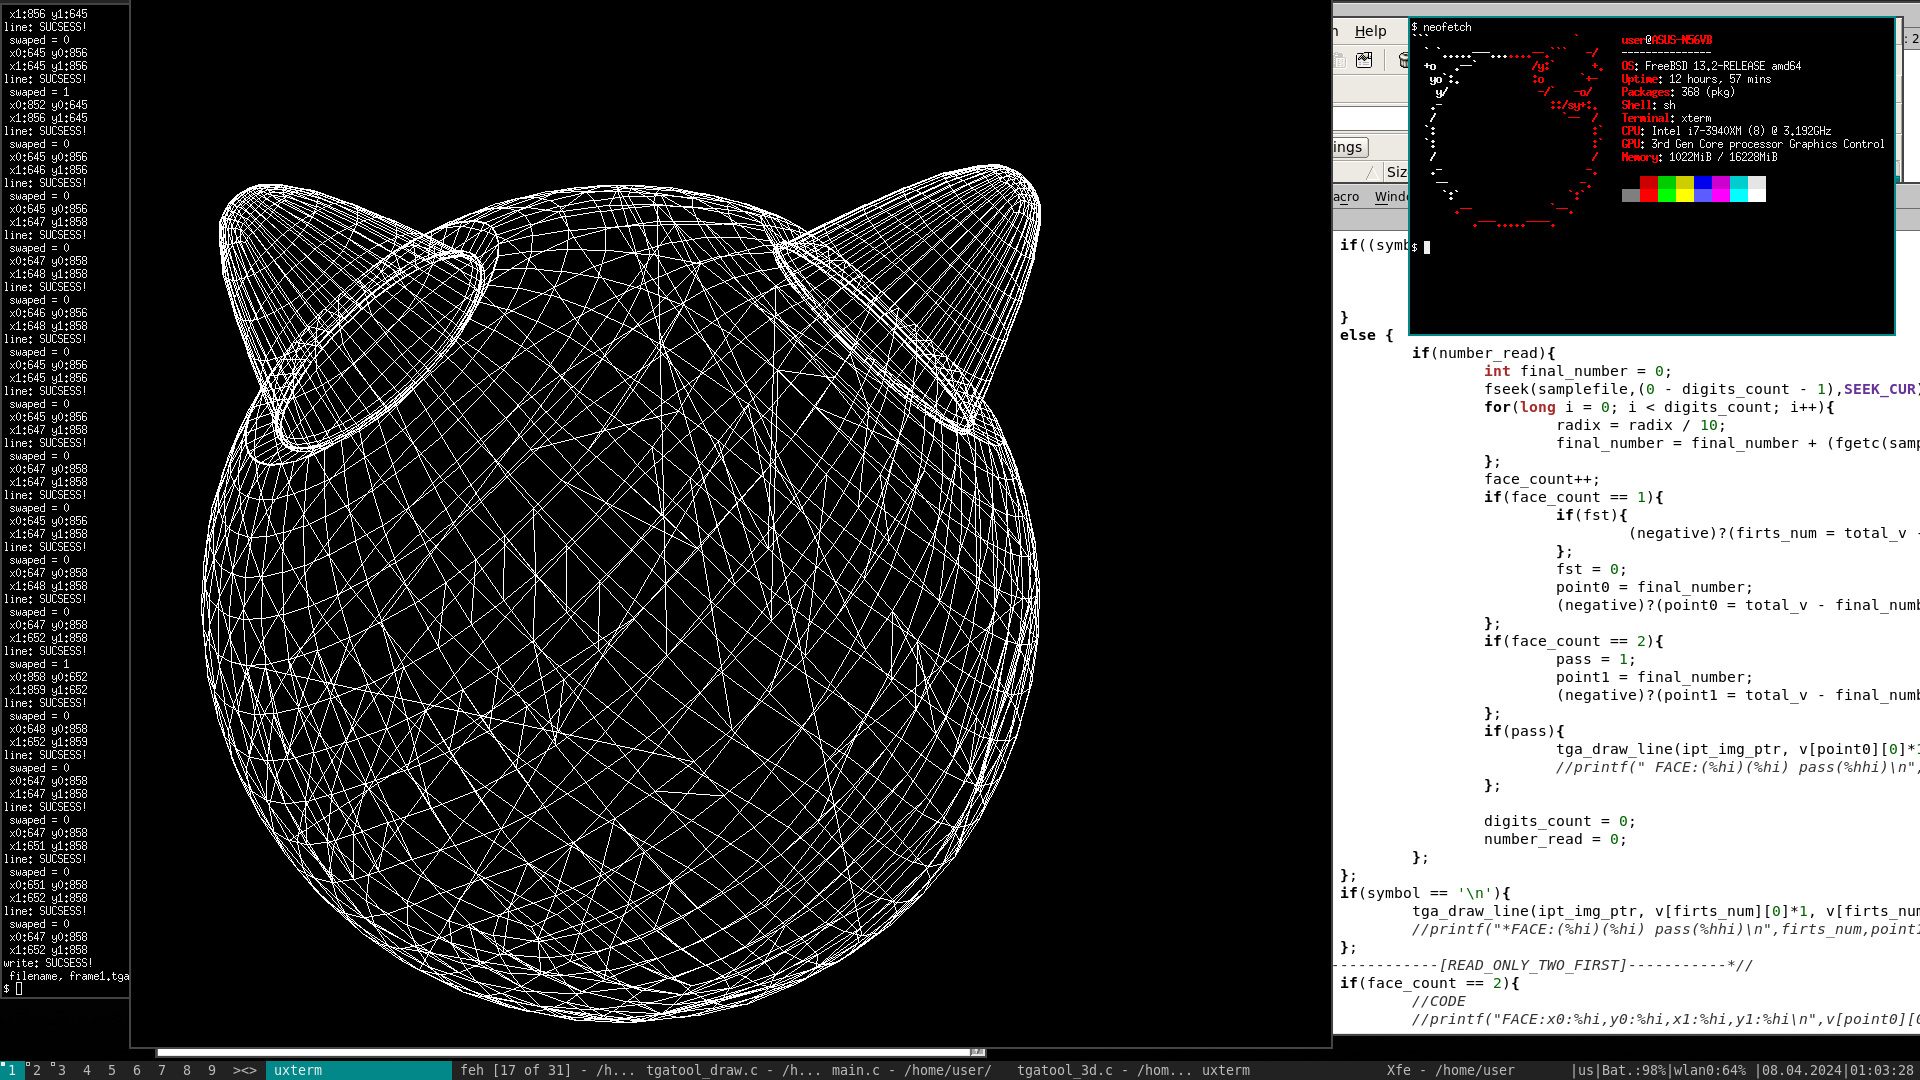Viewport: 1920px width, 1080px height.
Task: Click the 'Memory: 1022MiB / 16228MiB' line
Action: point(1699,157)
